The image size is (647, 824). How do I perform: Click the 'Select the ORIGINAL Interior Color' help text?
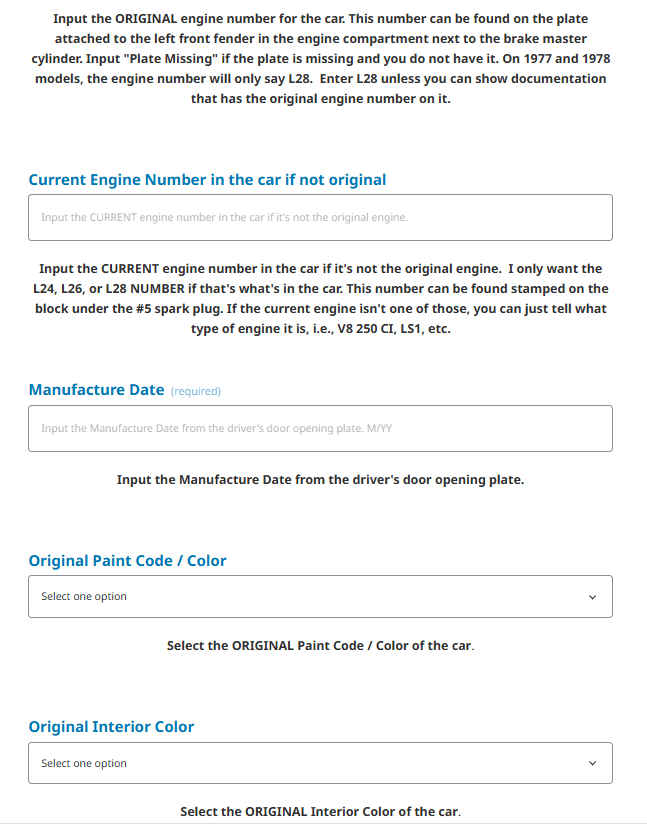click(320, 811)
